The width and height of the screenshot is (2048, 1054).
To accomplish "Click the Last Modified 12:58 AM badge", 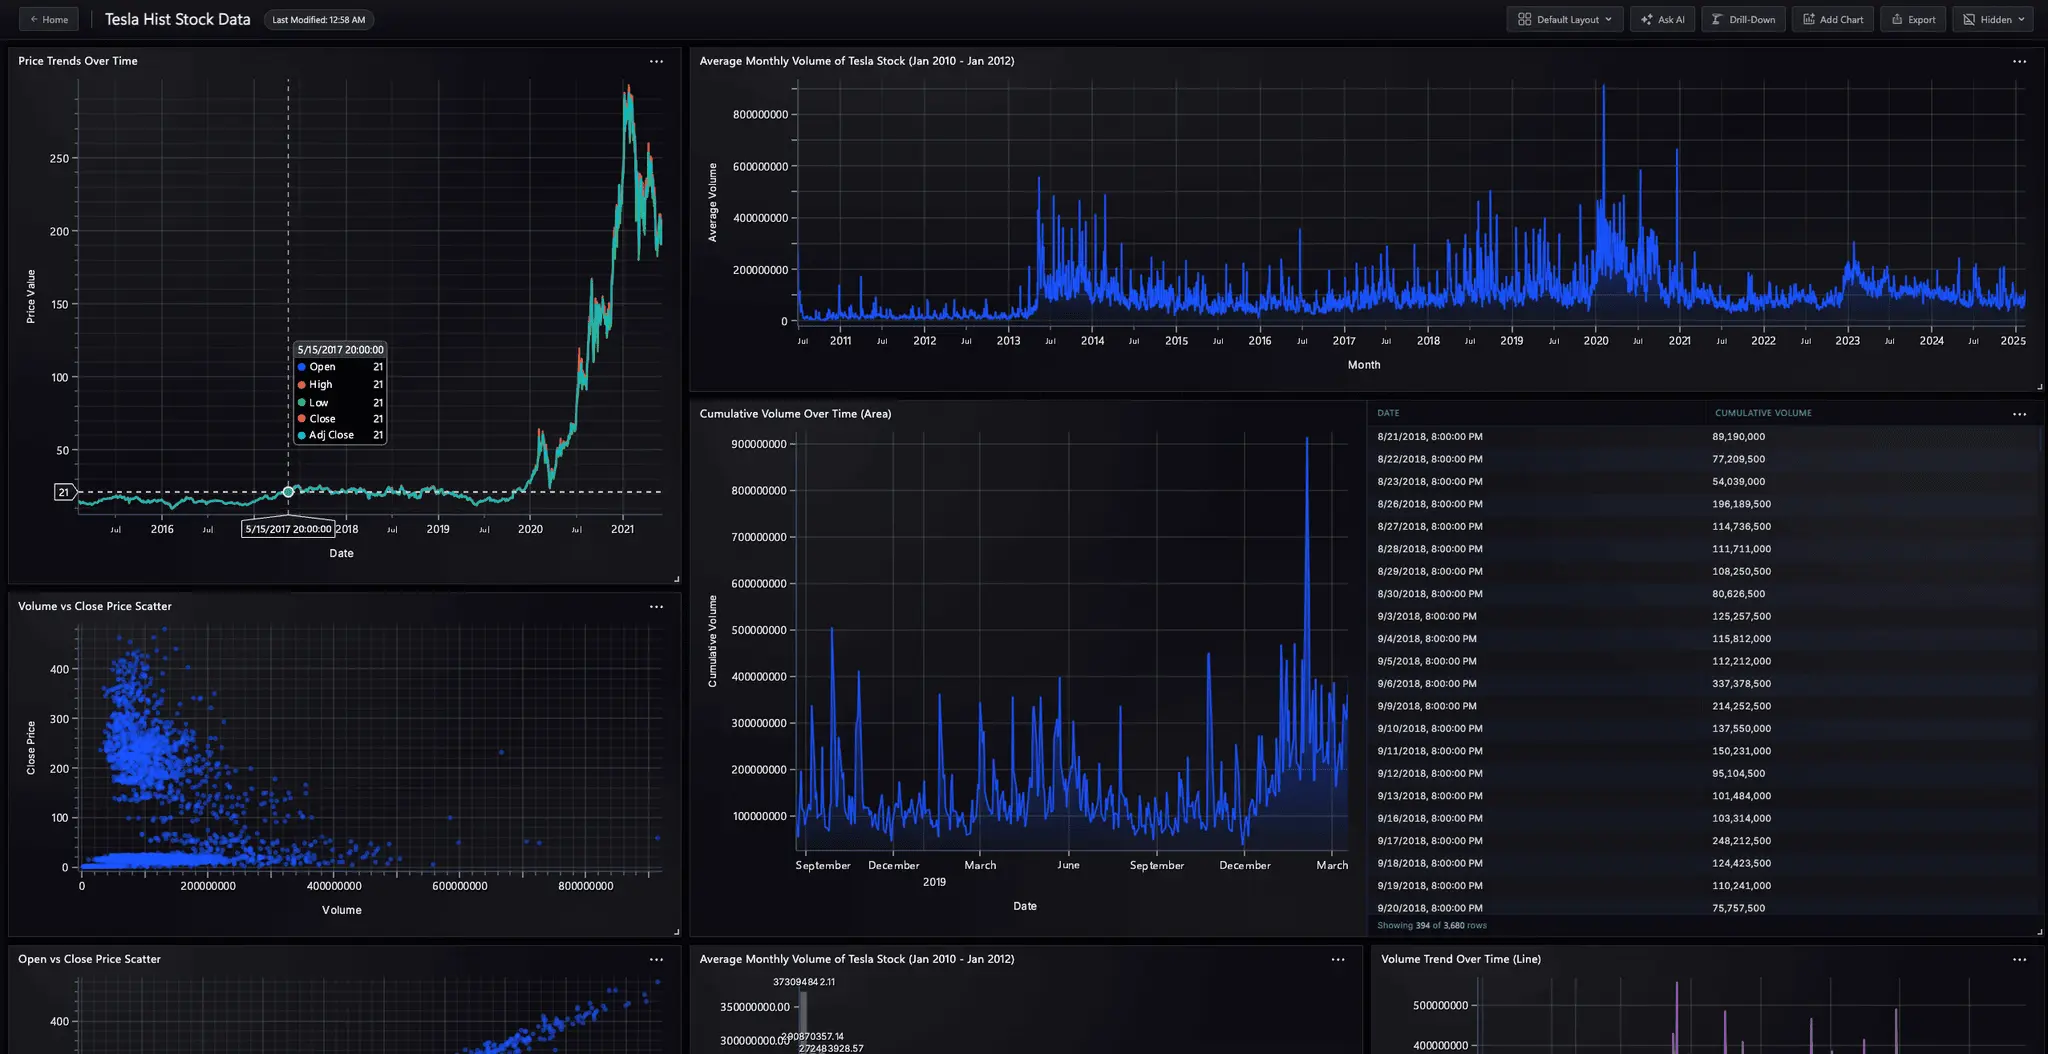I will [x=319, y=20].
